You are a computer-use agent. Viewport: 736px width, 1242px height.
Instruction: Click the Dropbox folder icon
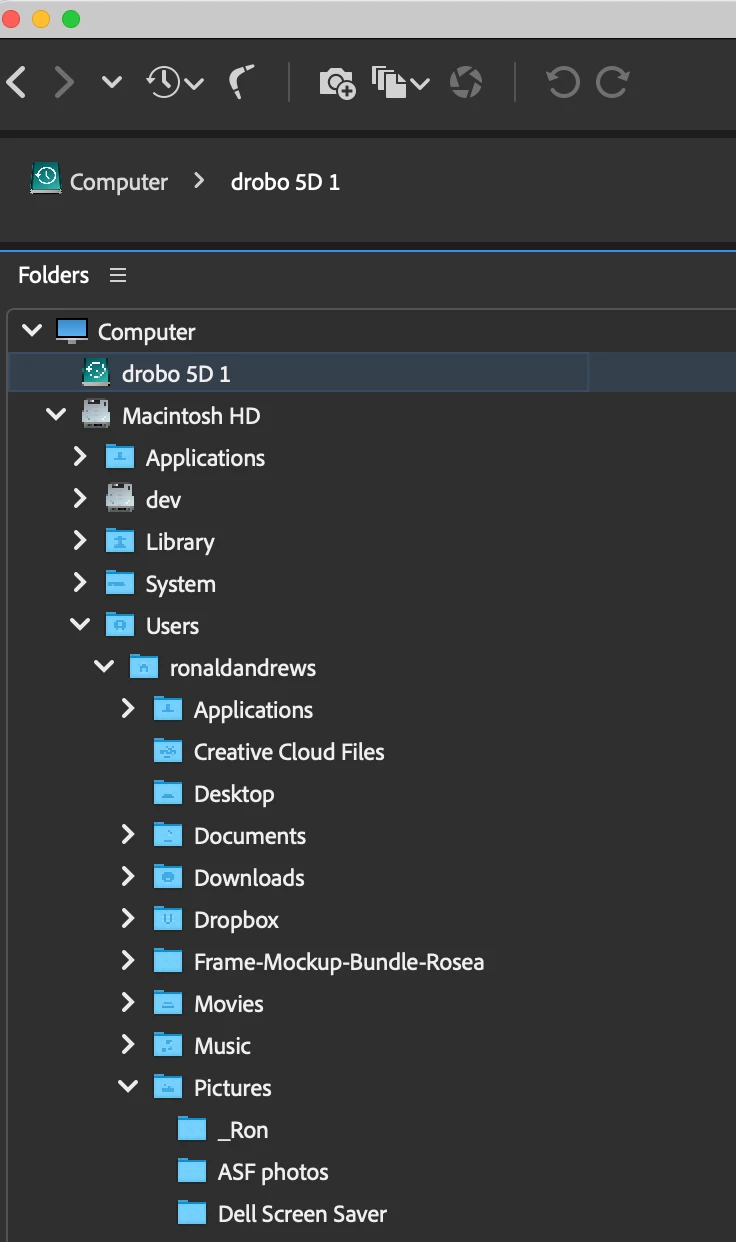pyautogui.click(x=168, y=919)
